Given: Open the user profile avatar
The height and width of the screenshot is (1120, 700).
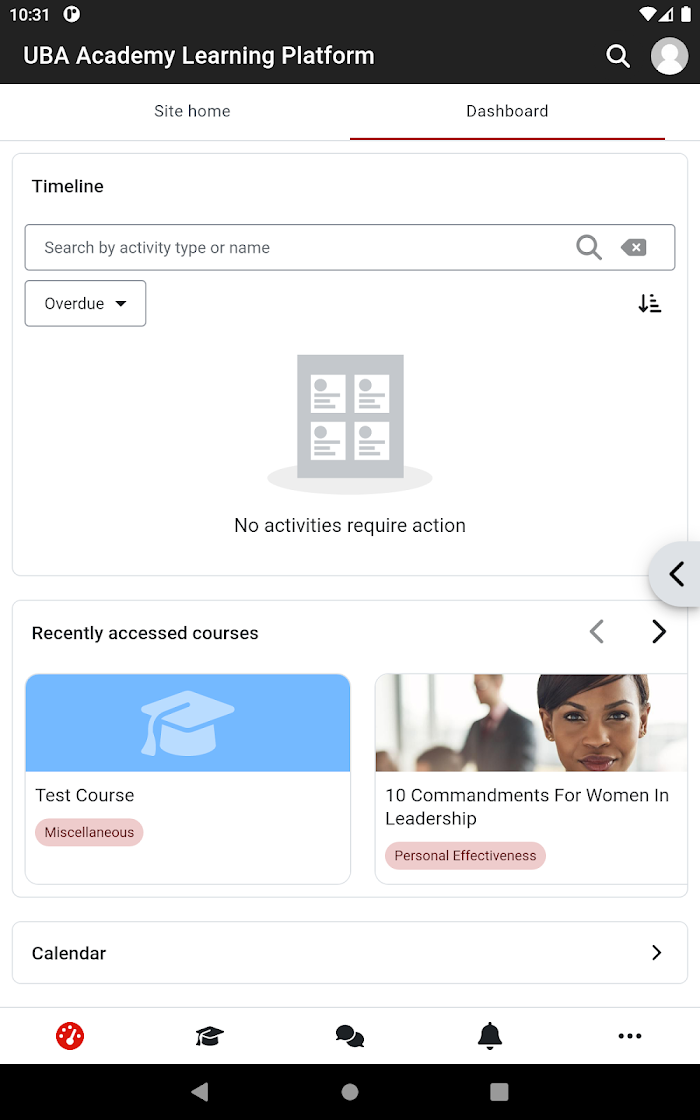Looking at the screenshot, I should click(669, 56).
